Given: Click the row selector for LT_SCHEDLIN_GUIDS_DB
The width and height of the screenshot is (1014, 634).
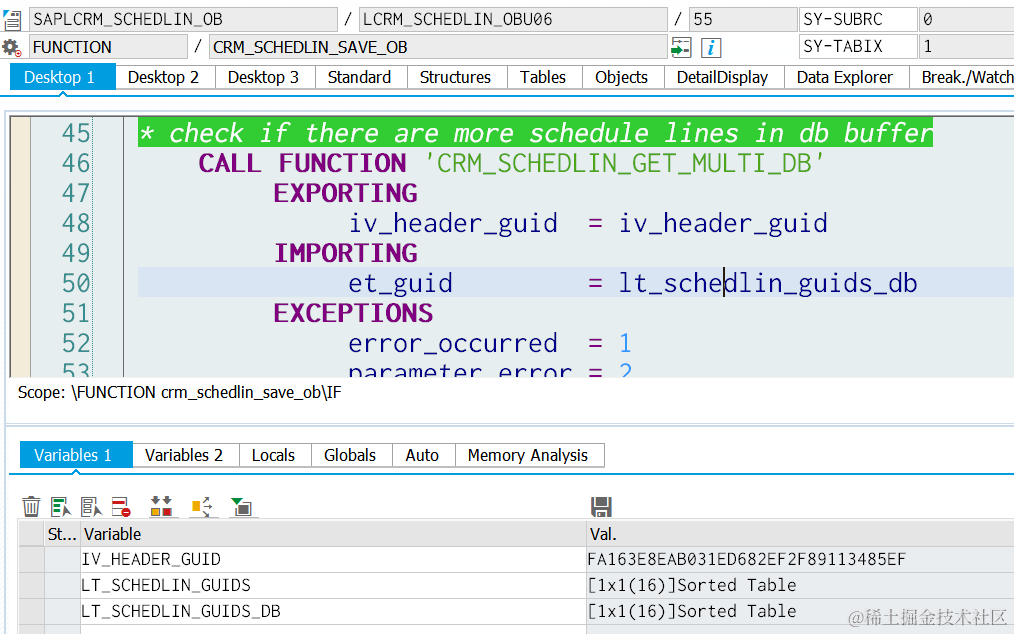Looking at the screenshot, I should coord(31,611).
